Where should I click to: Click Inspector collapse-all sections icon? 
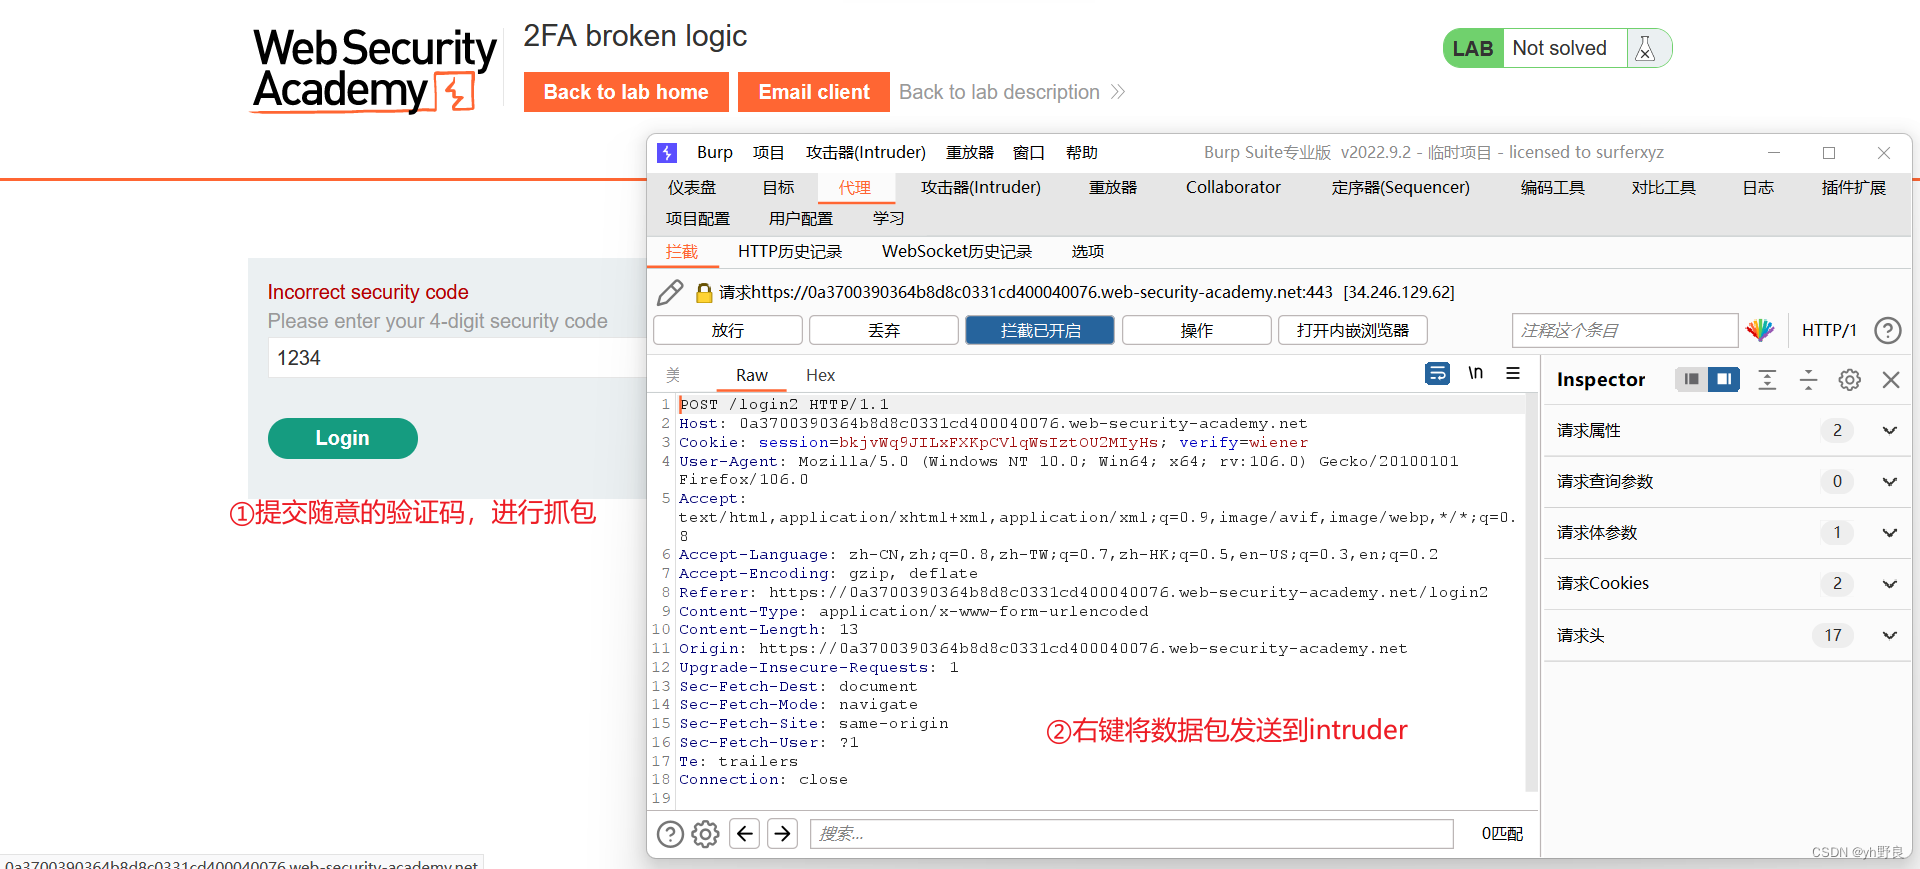1808,380
